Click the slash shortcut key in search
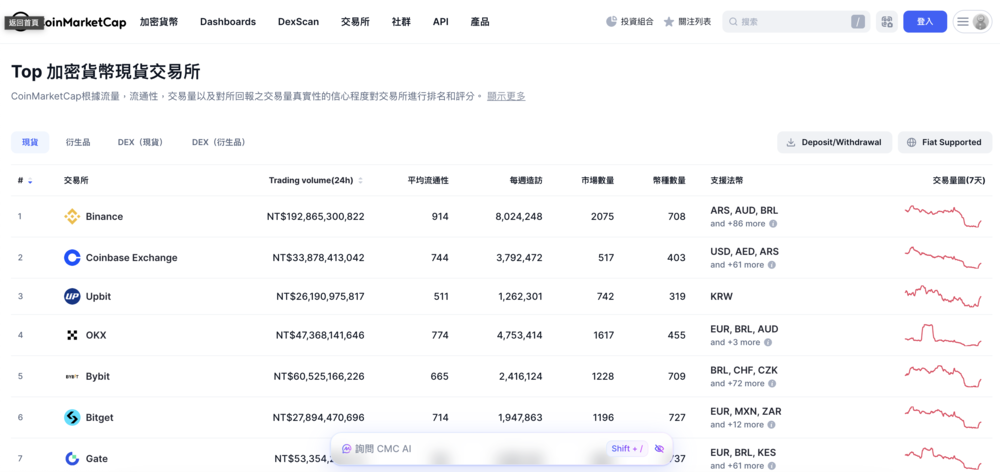Screen dimensions: 1000x472 tap(858, 22)
